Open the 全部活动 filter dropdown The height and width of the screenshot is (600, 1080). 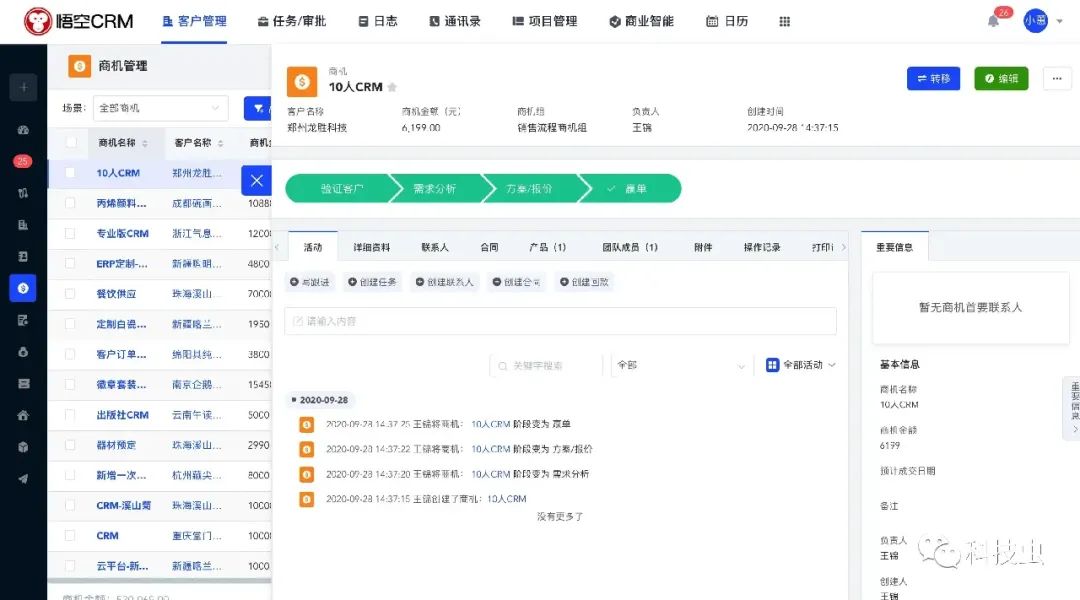coord(801,365)
